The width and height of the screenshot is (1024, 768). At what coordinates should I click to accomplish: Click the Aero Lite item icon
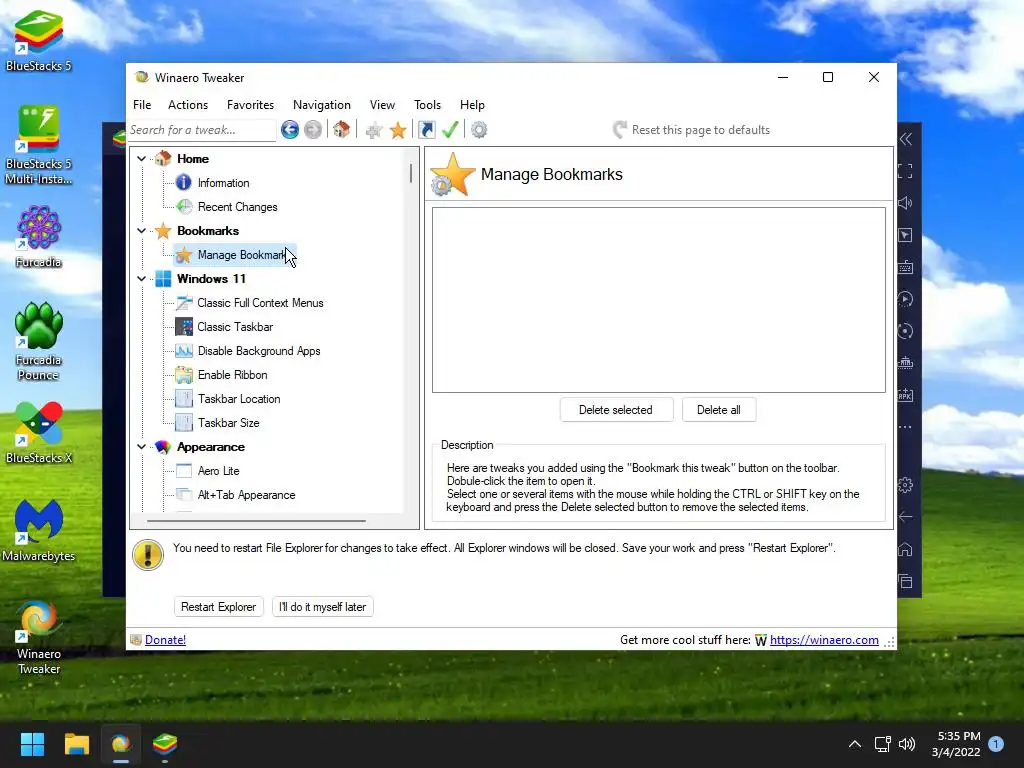(x=184, y=471)
